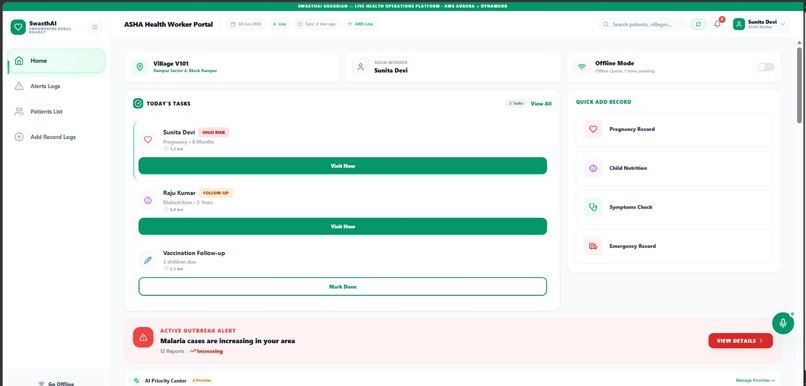Open Alerts Logs in the sidebar
The width and height of the screenshot is (806, 386).
coord(57,86)
